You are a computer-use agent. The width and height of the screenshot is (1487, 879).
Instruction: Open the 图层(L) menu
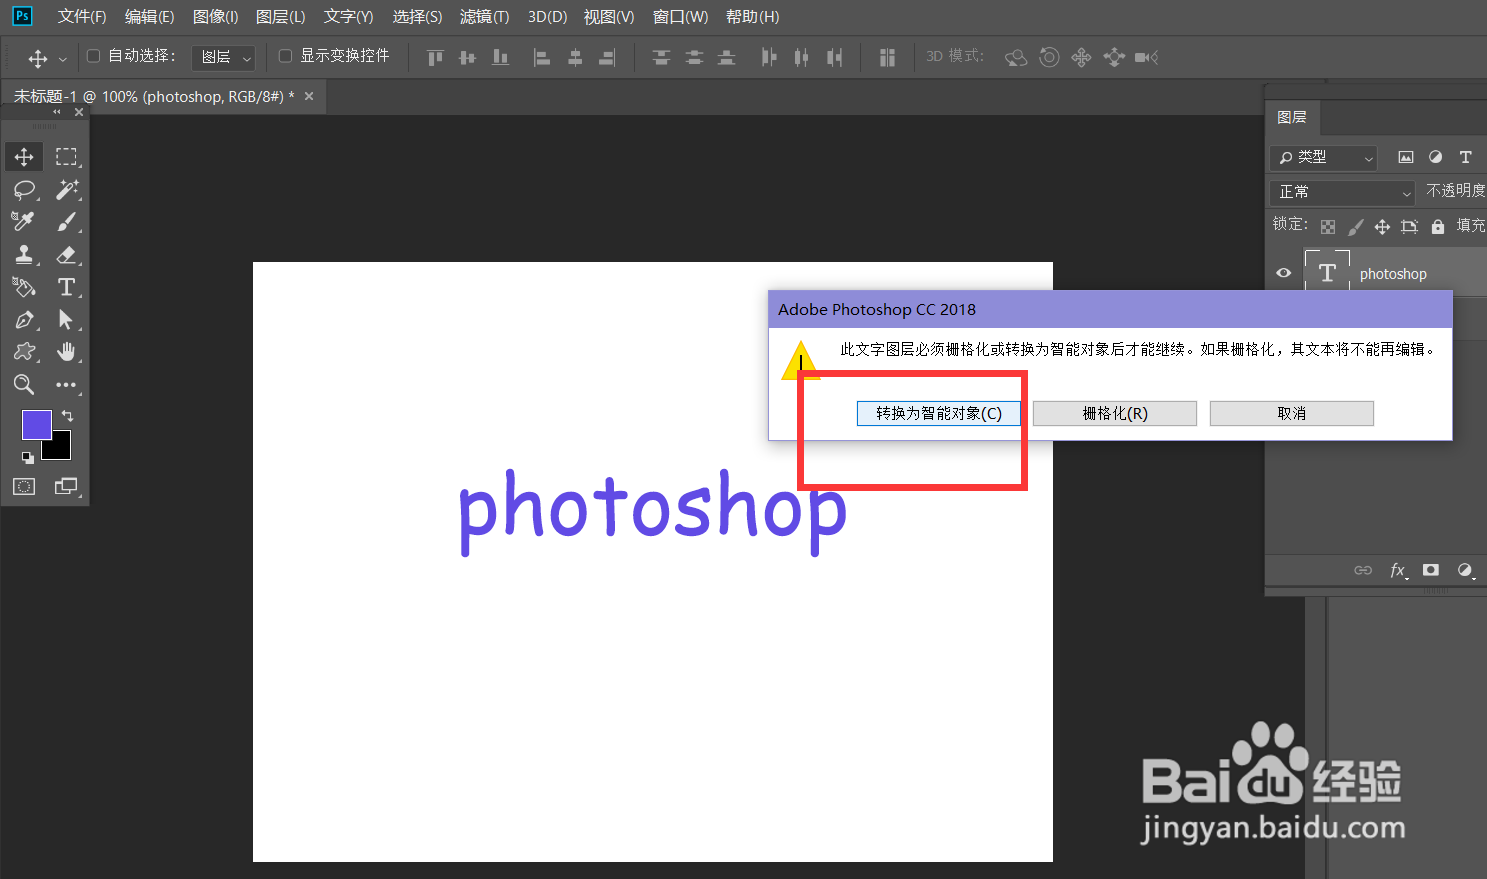[280, 17]
